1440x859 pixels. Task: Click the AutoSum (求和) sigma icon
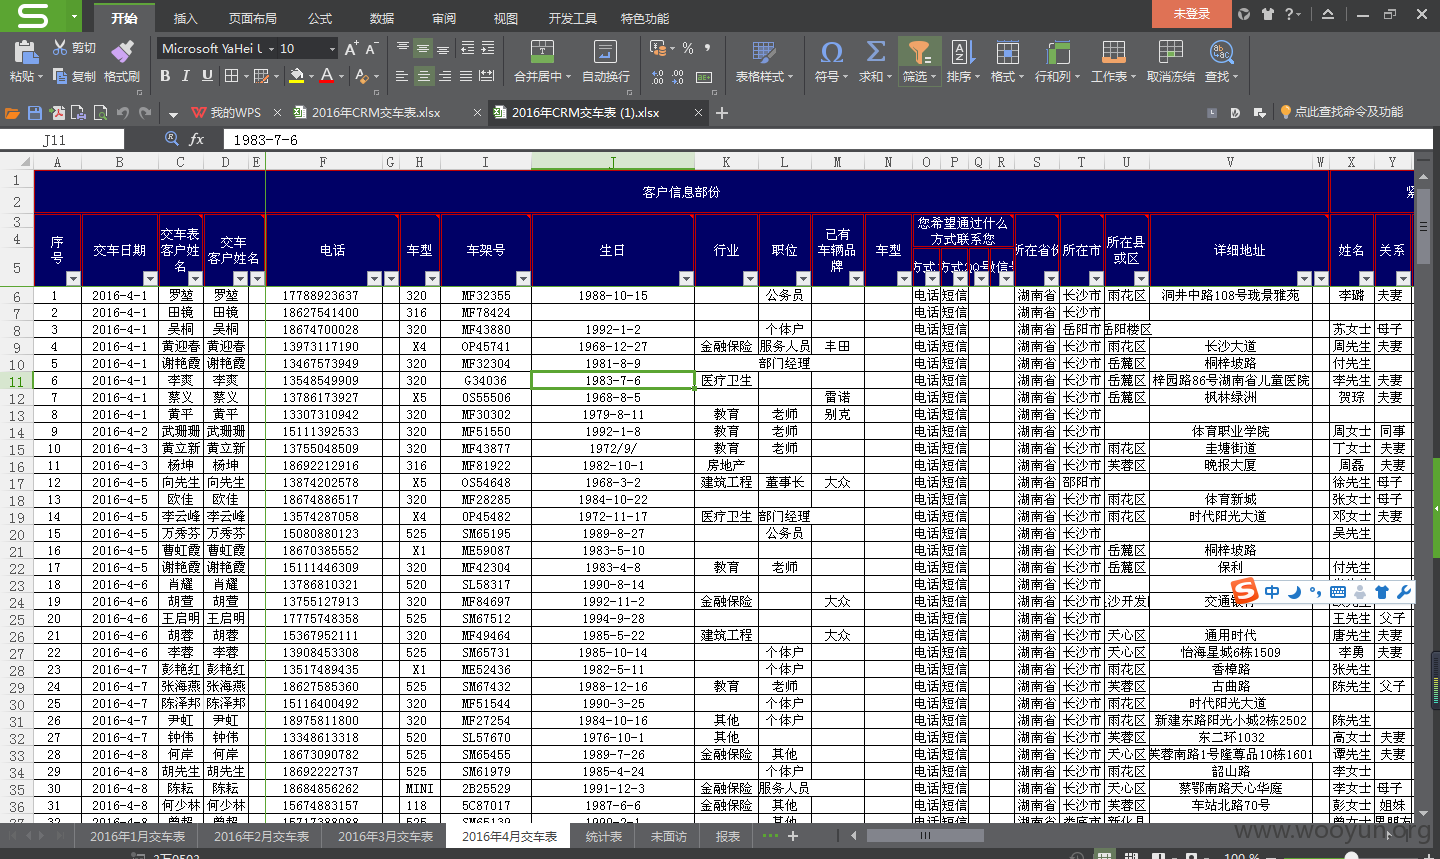[x=875, y=52]
